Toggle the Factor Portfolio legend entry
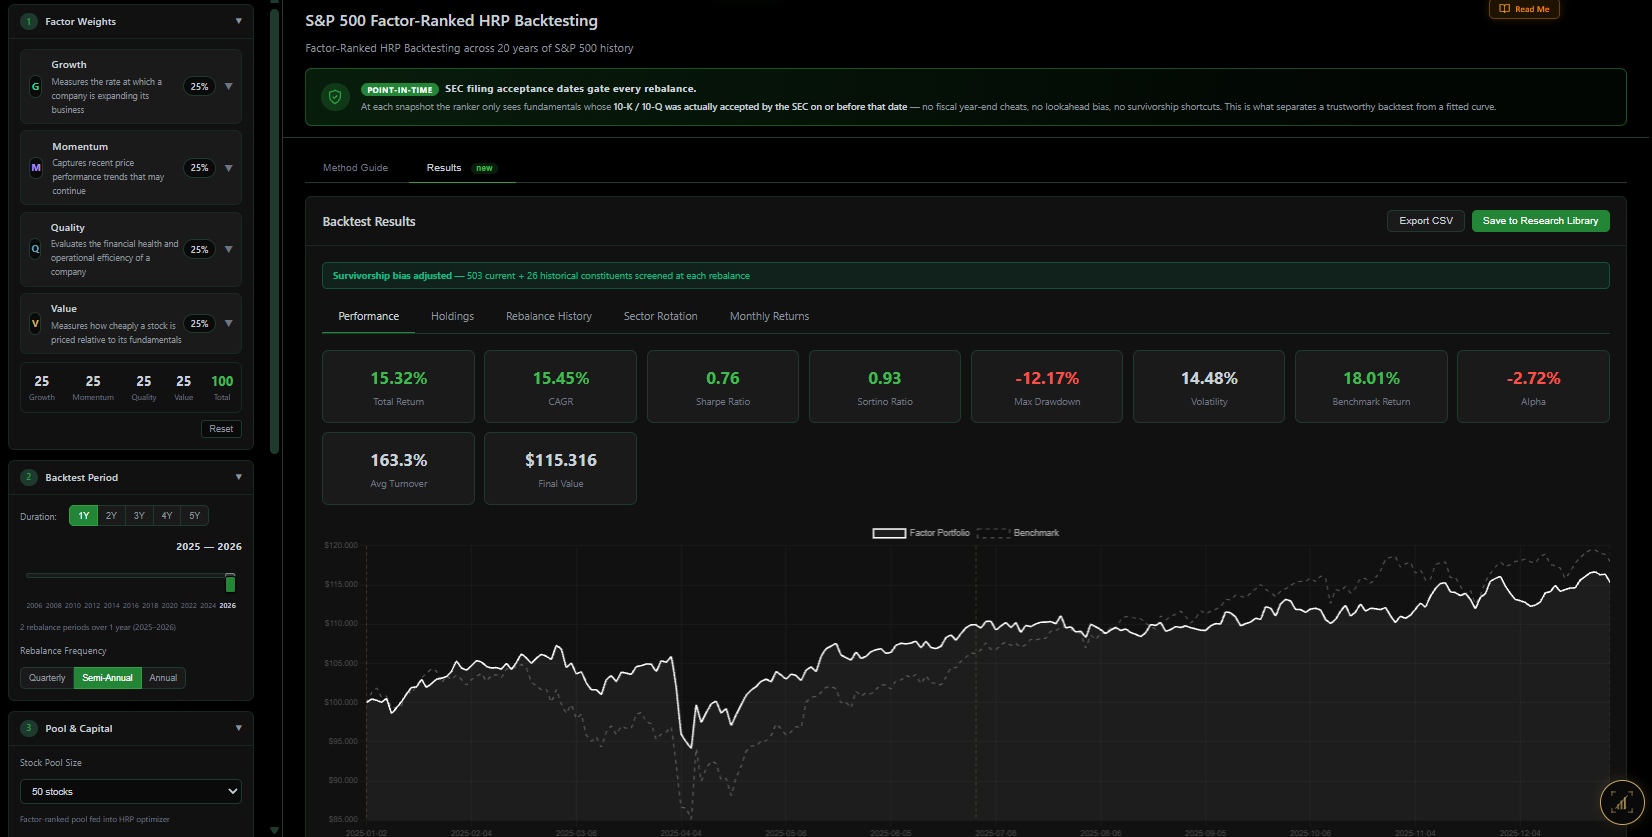Viewport: 1652px width, 837px height. (x=921, y=533)
